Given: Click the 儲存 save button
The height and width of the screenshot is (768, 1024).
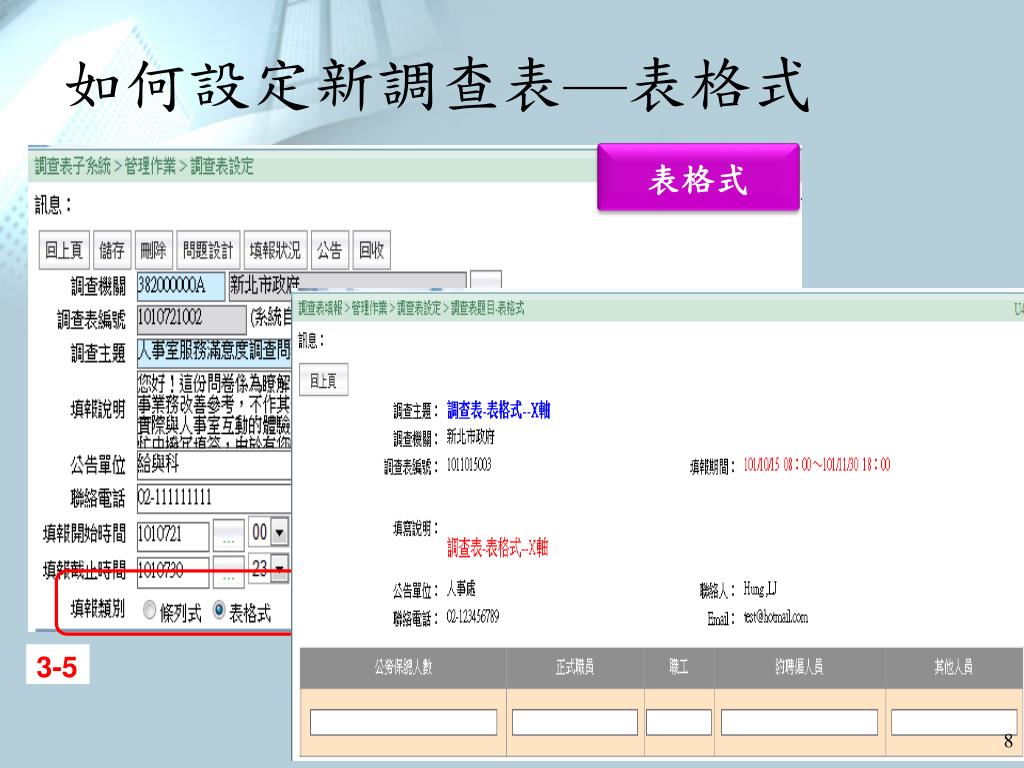Looking at the screenshot, I should 112,249.
